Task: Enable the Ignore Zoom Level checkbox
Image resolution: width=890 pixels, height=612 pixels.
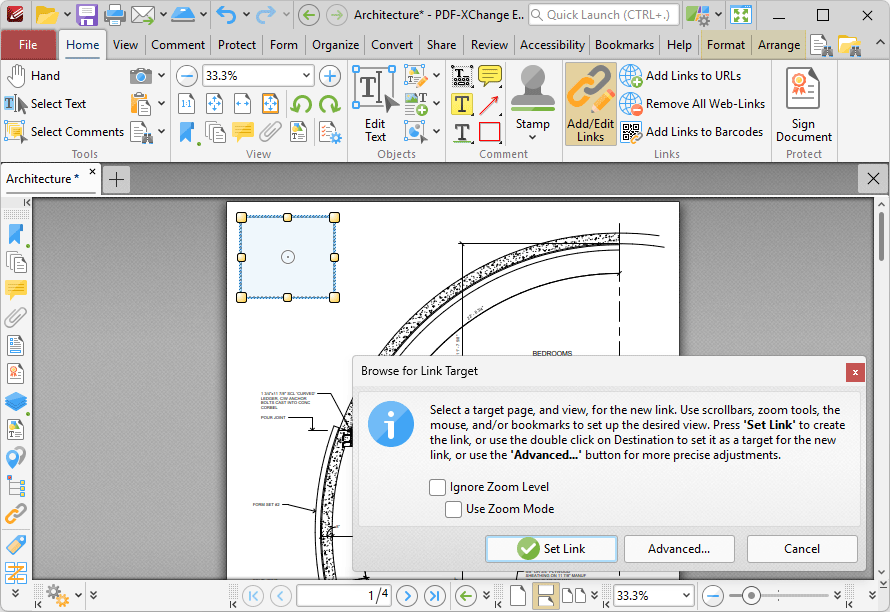Action: pyautogui.click(x=437, y=487)
